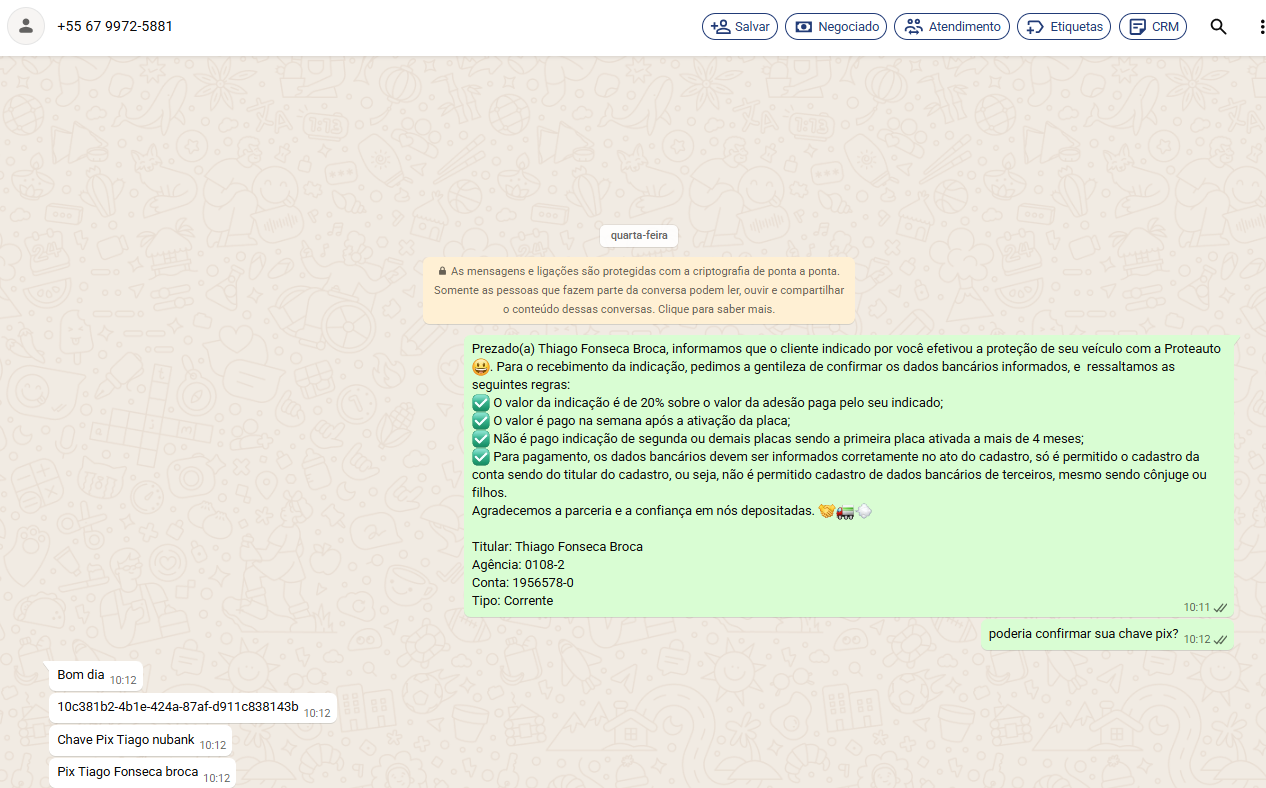Viewport: 1266px width, 788px height.
Task: Select the "Chave Pix Tiago nubank" message
Action: click(126, 740)
